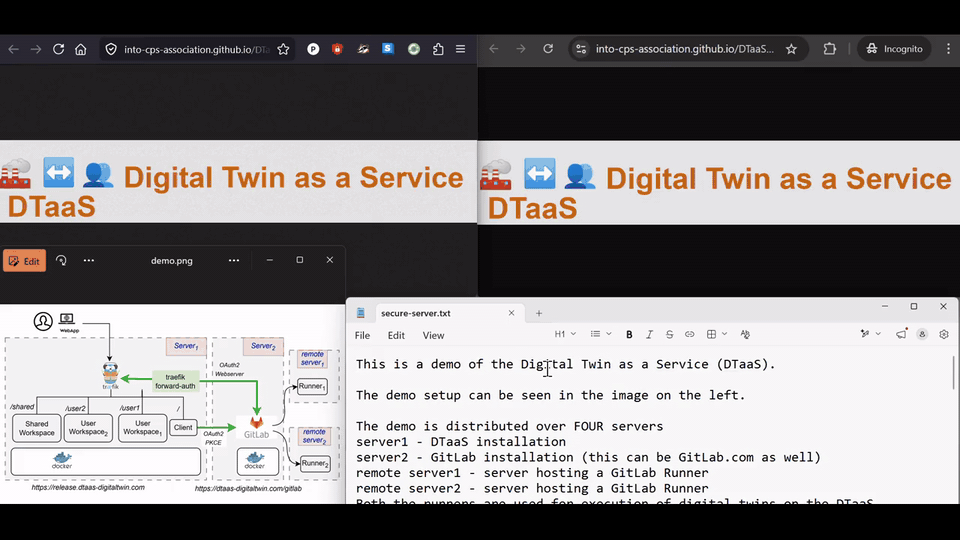Click the forward arrow in Firefox
Image resolution: width=960 pixels, height=540 pixels.
(x=36, y=49)
